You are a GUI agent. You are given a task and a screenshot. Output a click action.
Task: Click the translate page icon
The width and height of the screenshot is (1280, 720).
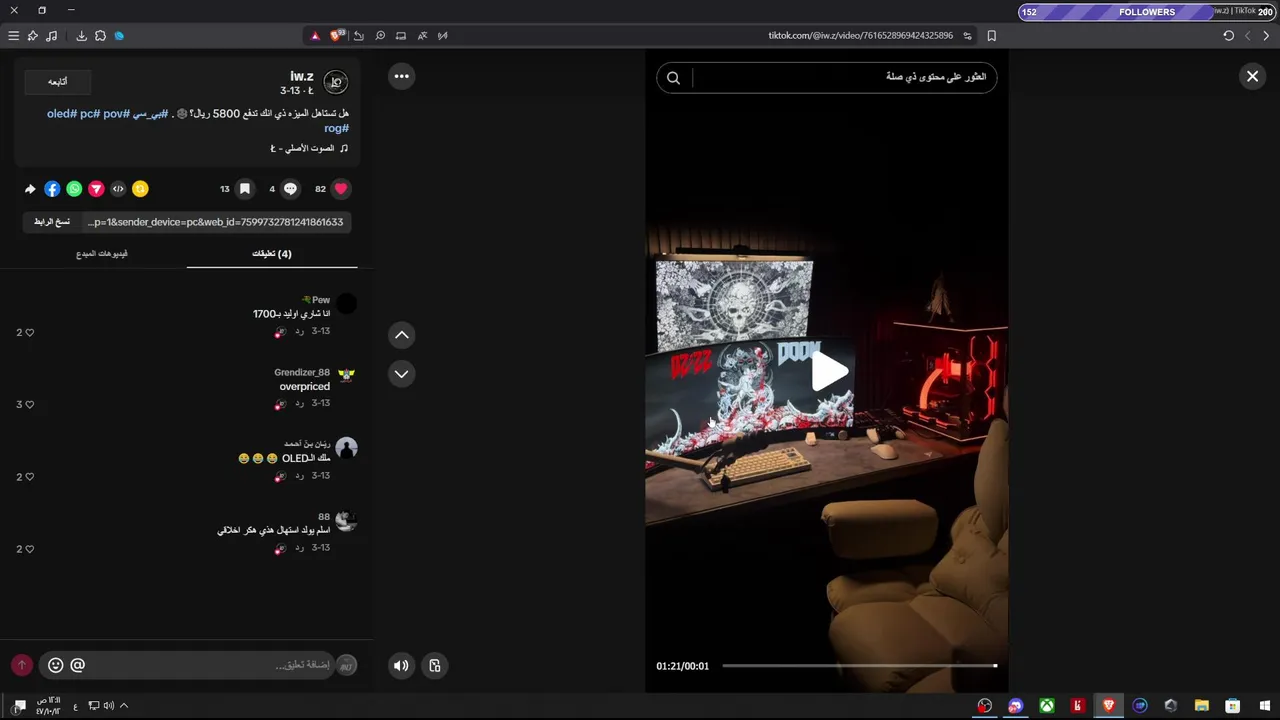pos(422,35)
